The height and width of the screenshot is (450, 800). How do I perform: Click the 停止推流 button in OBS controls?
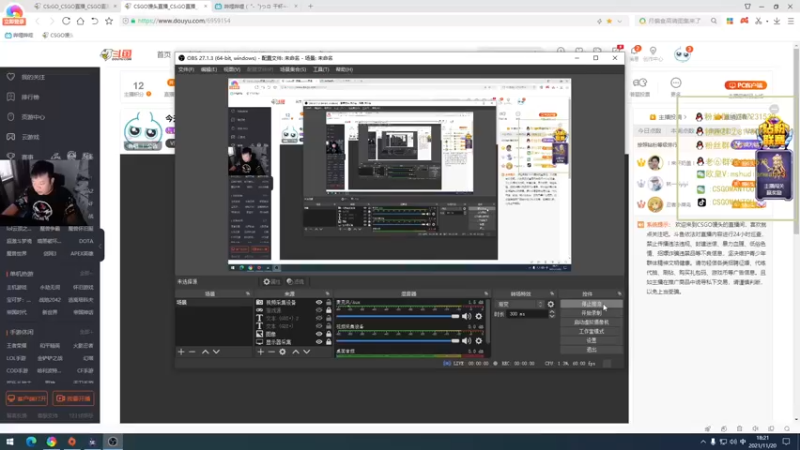coord(591,304)
